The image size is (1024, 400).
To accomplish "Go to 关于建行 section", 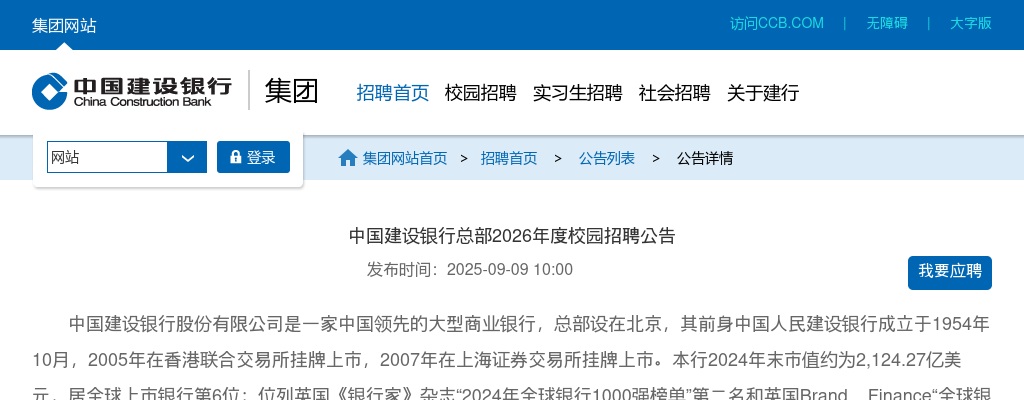I will point(763,93).
